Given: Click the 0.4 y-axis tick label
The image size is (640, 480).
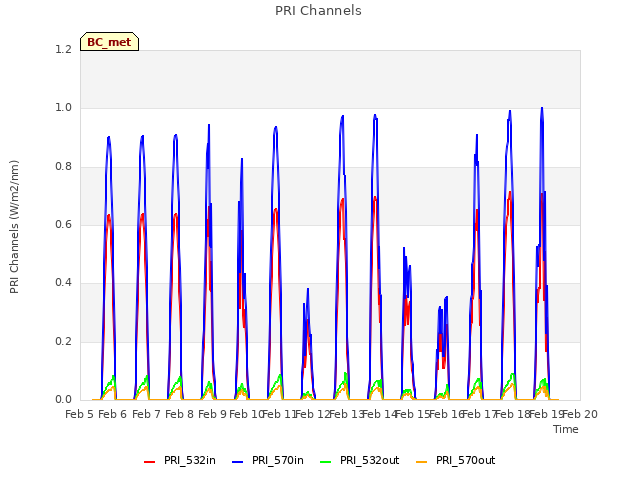Looking at the screenshot, I should point(63,282).
